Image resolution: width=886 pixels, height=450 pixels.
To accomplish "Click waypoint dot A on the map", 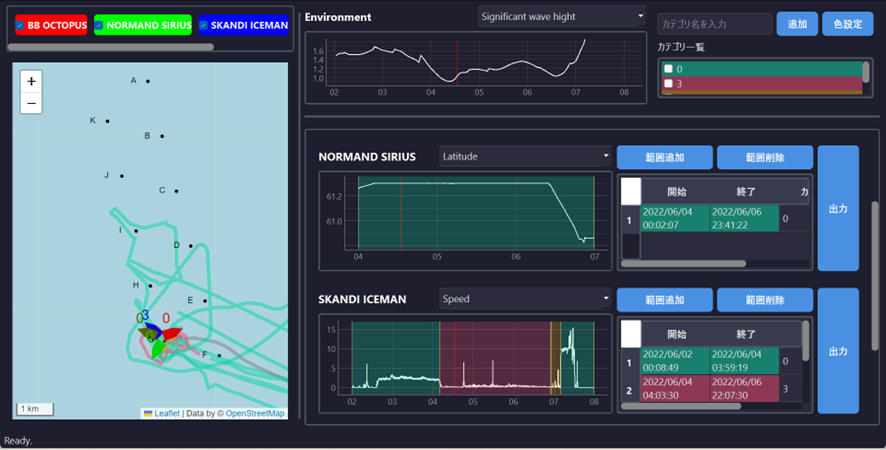I will pos(148,81).
